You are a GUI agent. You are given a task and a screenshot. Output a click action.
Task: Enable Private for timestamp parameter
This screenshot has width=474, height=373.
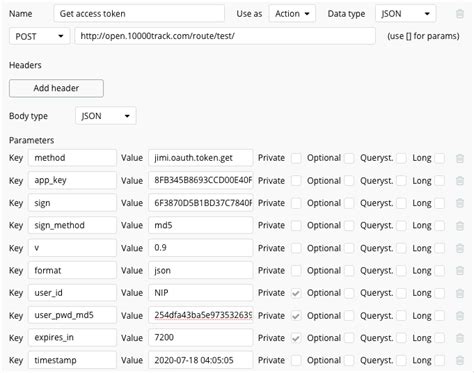coord(296,361)
